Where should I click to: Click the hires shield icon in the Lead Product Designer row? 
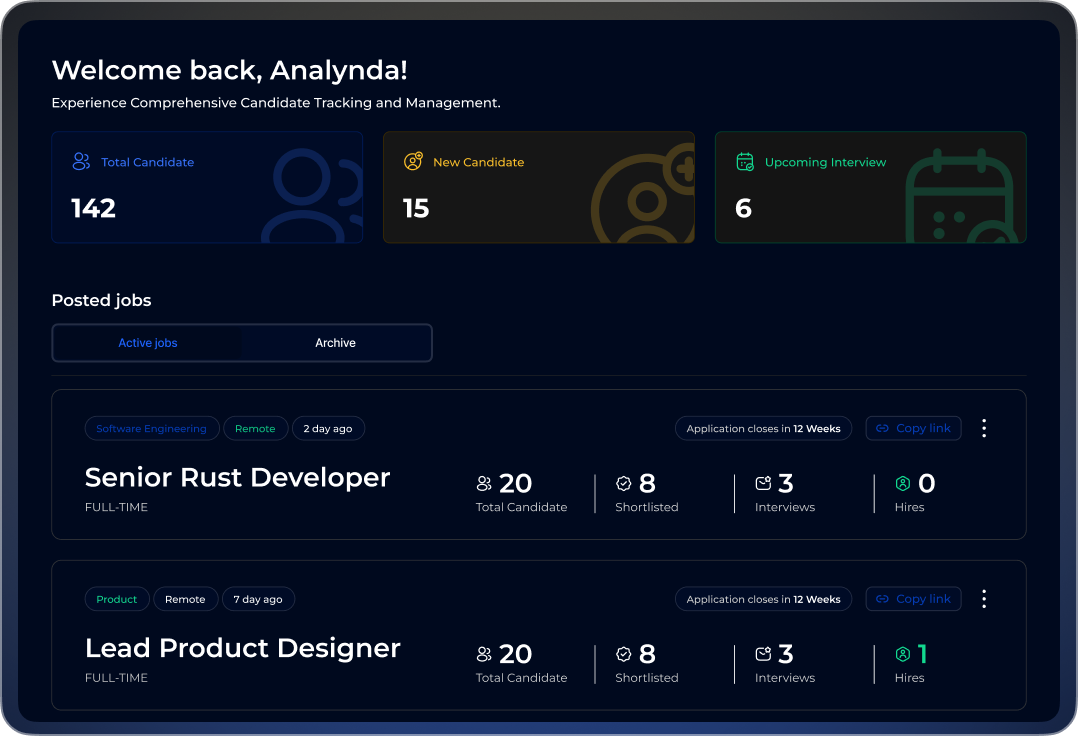(x=903, y=654)
